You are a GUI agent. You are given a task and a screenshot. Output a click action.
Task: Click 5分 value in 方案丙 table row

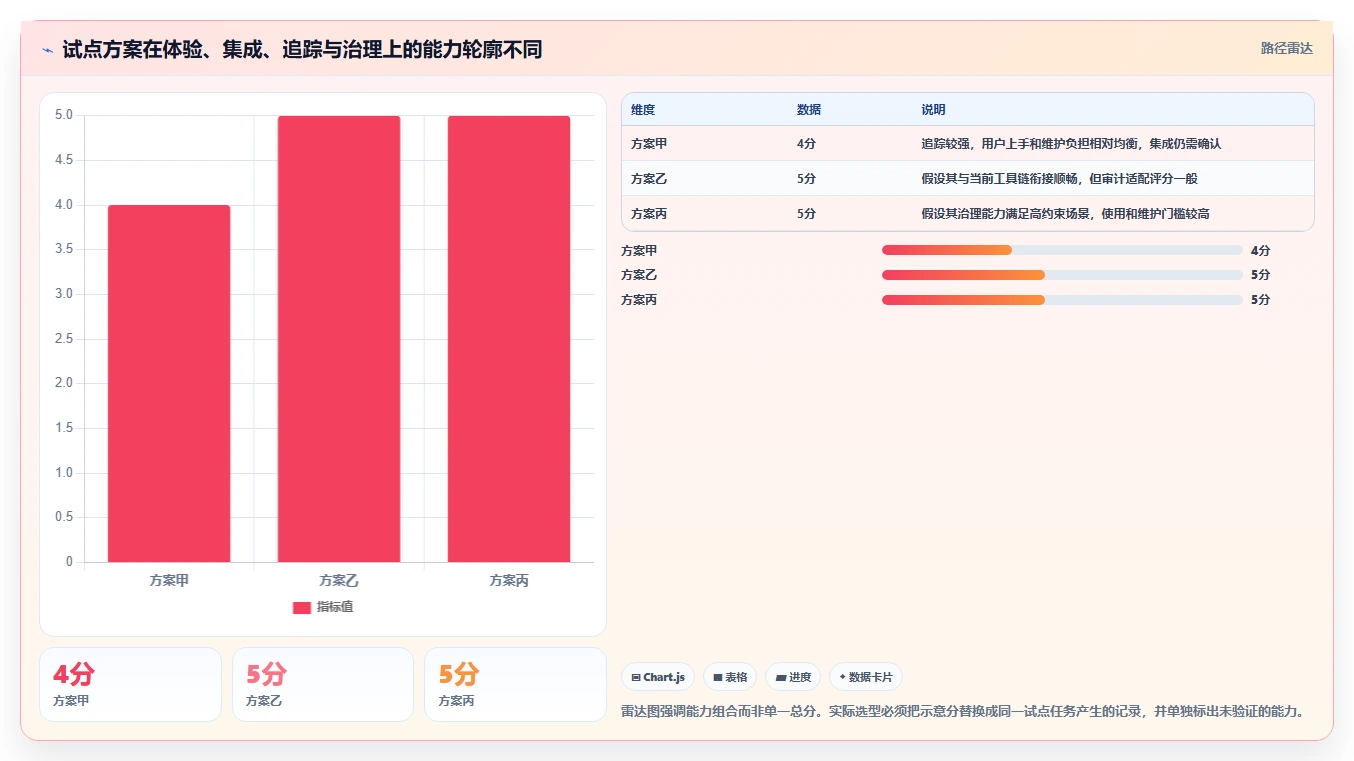coord(806,214)
